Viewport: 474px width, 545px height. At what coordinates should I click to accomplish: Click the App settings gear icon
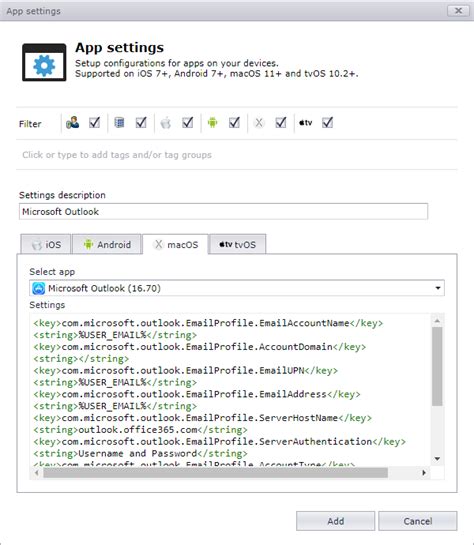point(44,62)
